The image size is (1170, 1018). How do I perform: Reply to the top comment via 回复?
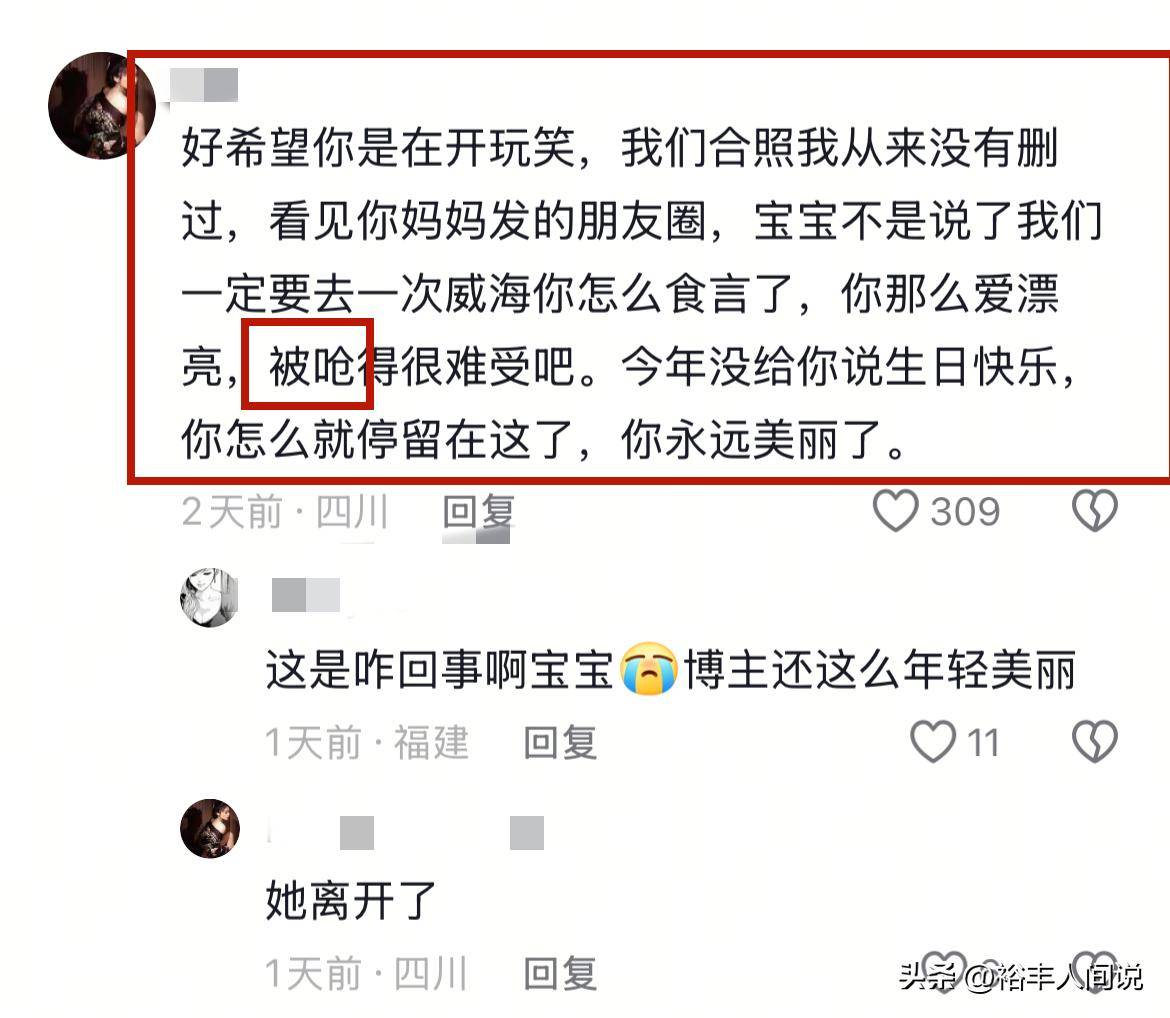click(478, 512)
